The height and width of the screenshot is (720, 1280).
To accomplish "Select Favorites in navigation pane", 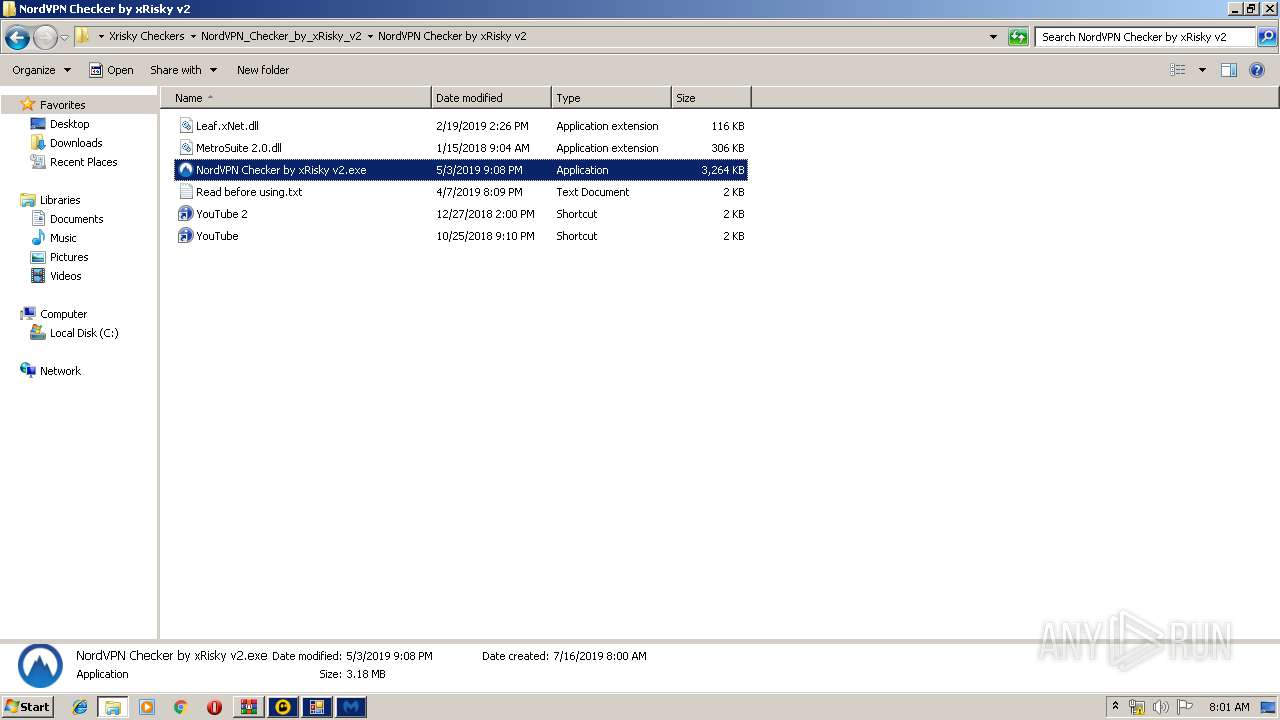I will 62,105.
